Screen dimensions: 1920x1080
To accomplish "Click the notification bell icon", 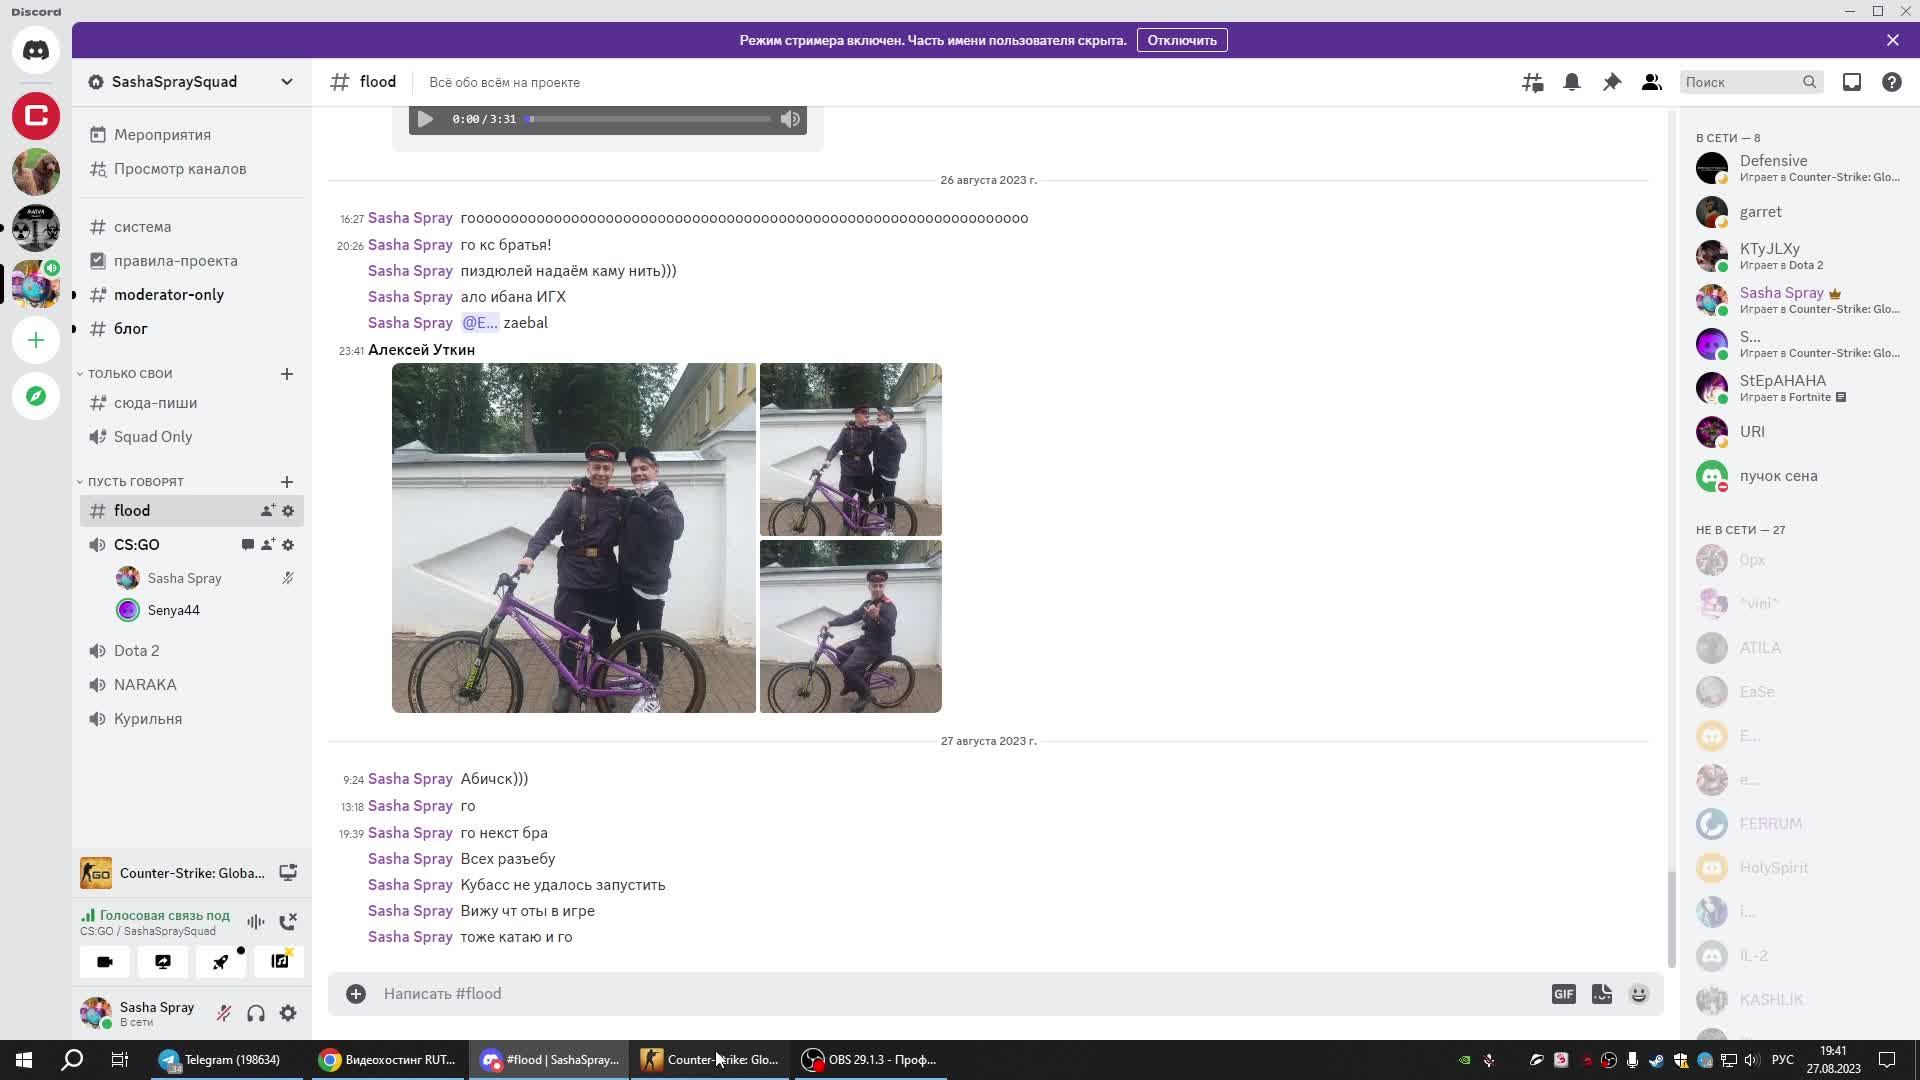I will 1572,82.
